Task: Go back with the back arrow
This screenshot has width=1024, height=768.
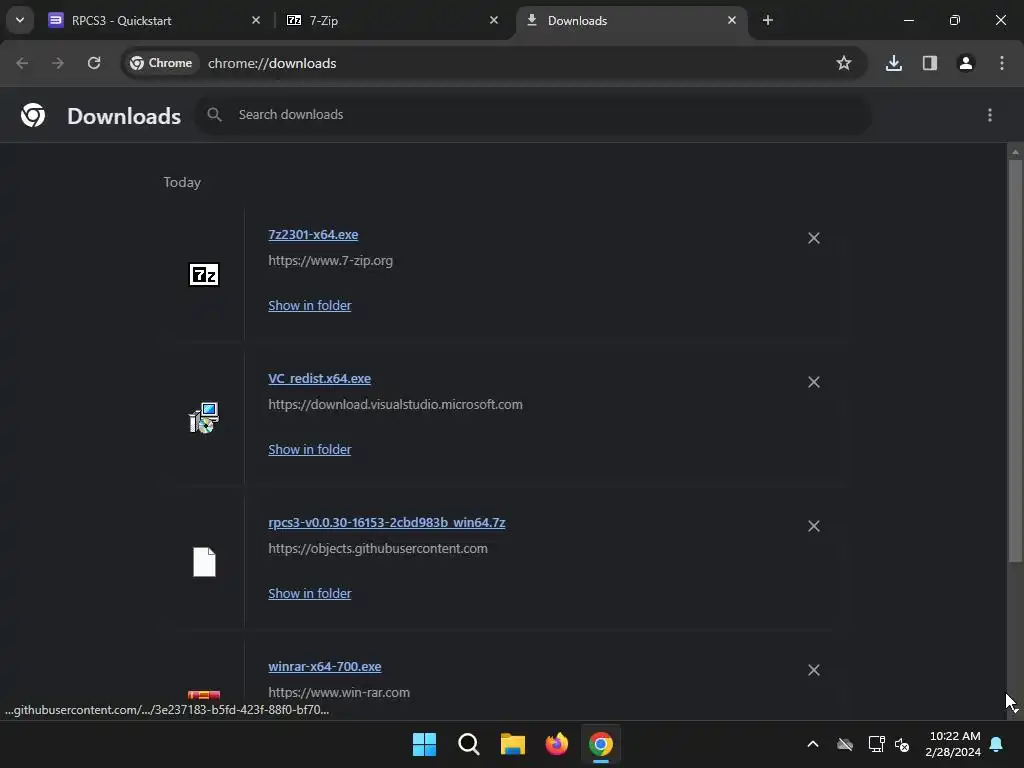Action: click(22, 63)
